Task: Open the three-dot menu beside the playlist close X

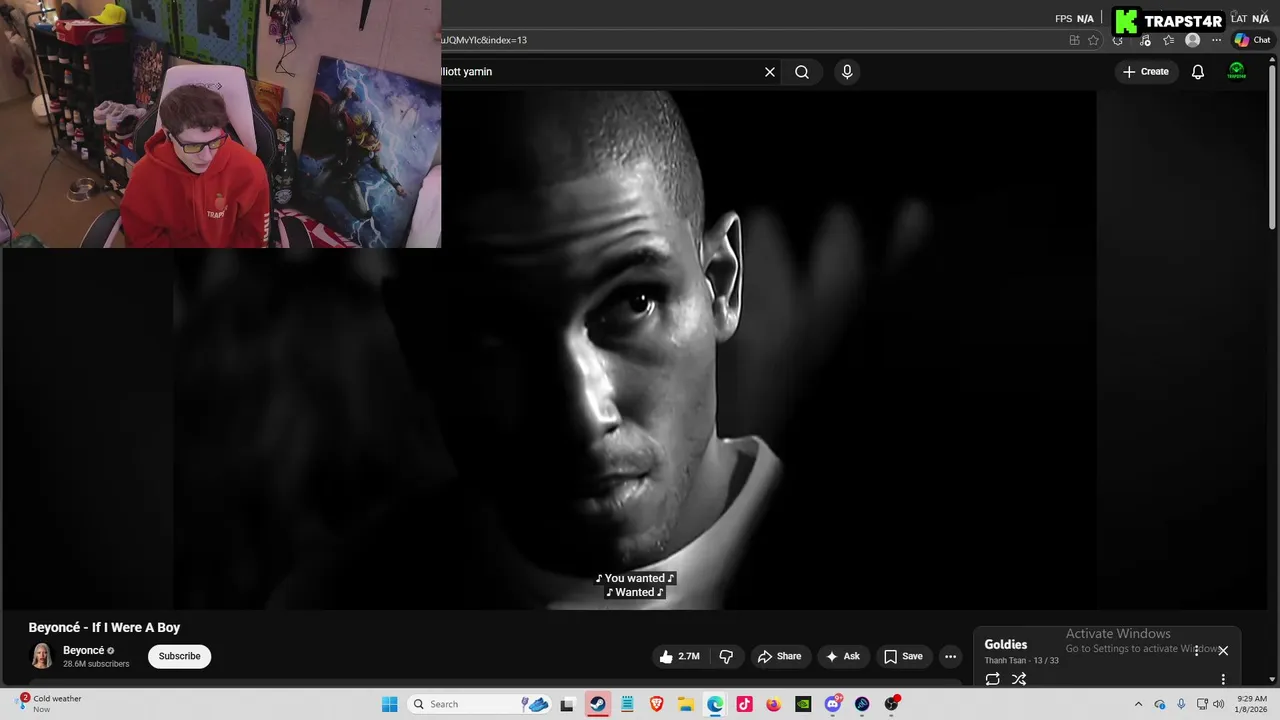Action: 1196,651
